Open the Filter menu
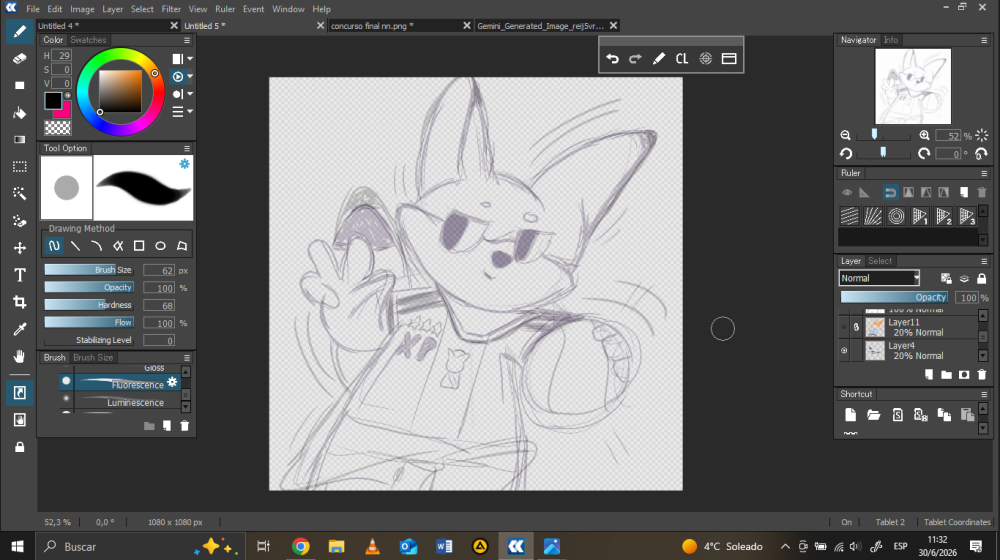The width and height of the screenshot is (1000, 560). coord(171,9)
